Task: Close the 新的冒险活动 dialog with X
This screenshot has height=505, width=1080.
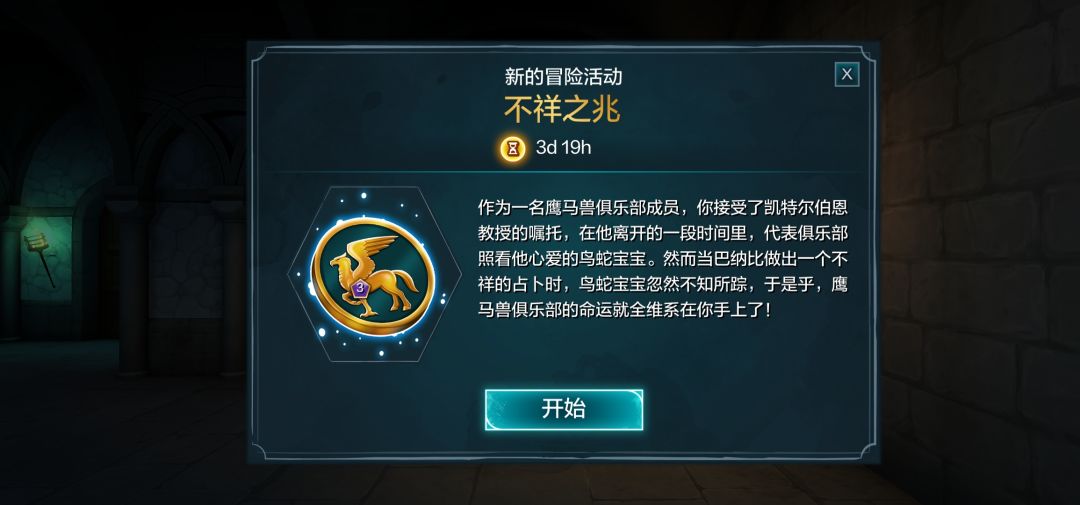Action: point(847,74)
